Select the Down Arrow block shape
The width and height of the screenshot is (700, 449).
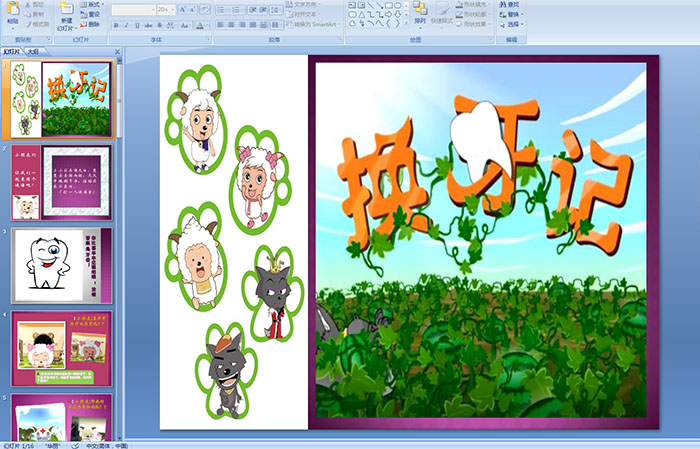[x=397, y=14]
